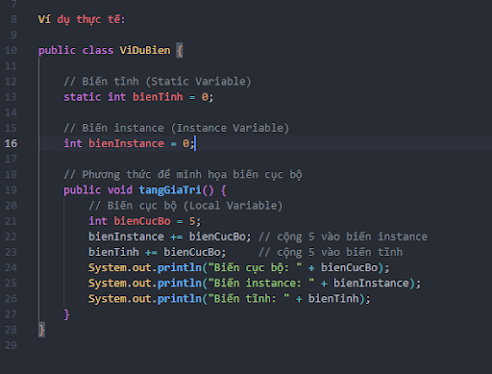Click the opening brace after ViDuBien
Screen dimensions: 492x374
point(179,51)
